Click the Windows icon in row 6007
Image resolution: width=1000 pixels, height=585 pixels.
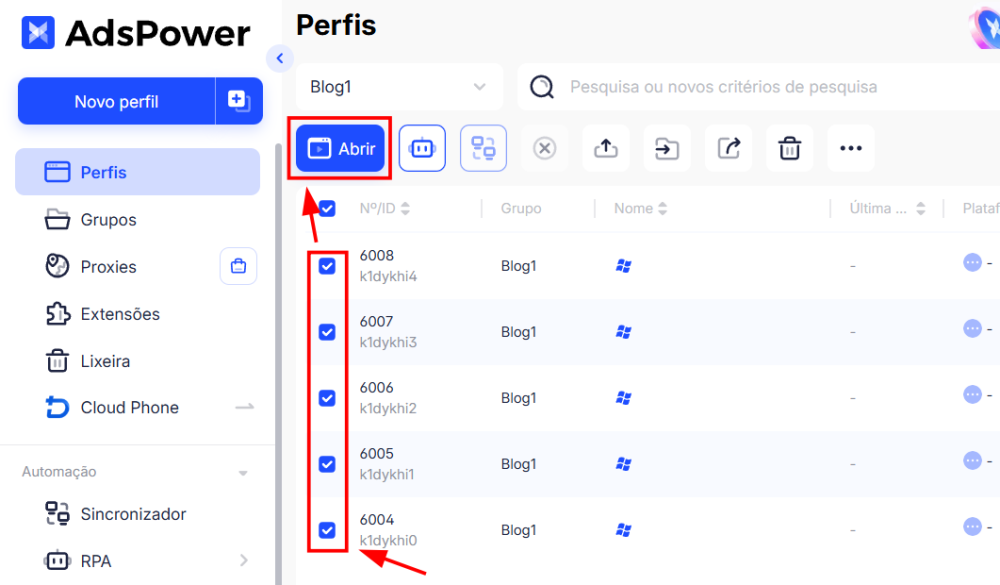coord(624,332)
